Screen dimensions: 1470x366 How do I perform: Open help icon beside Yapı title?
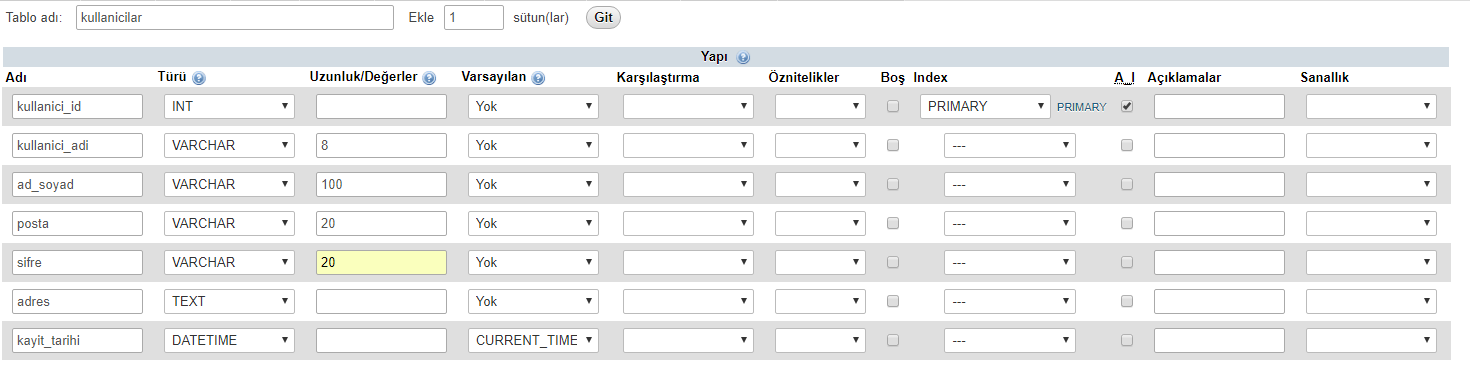pyautogui.click(x=743, y=58)
